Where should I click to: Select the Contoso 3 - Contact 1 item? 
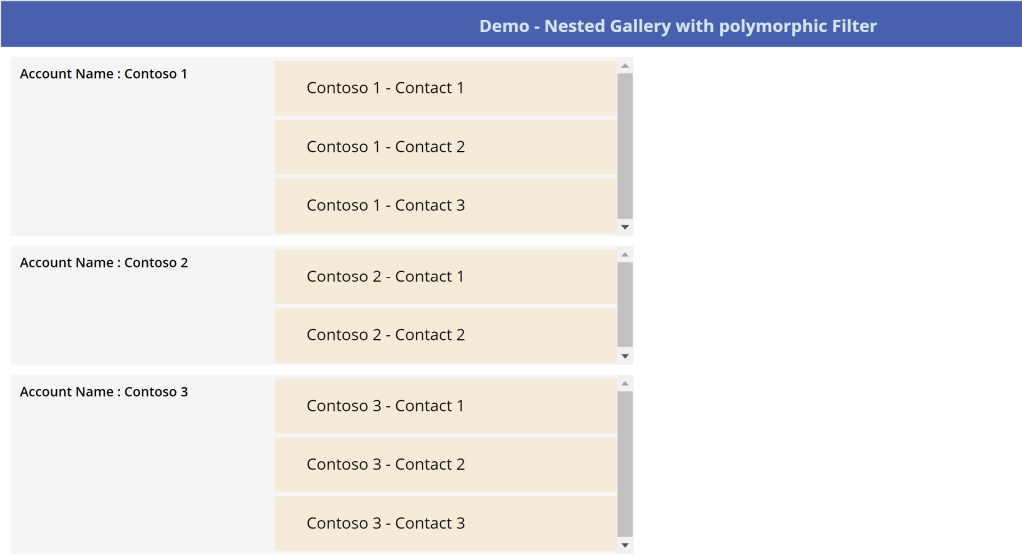pyautogui.click(x=445, y=406)
